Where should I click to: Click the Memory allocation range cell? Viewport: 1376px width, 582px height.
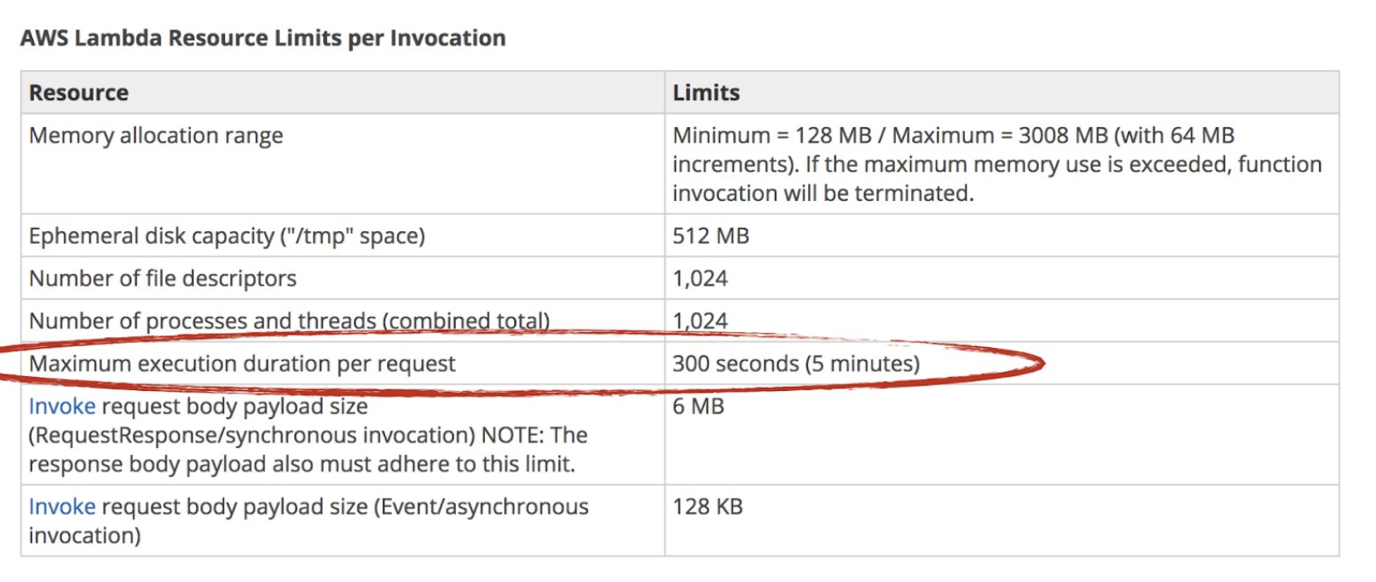[x=156, y=136]
